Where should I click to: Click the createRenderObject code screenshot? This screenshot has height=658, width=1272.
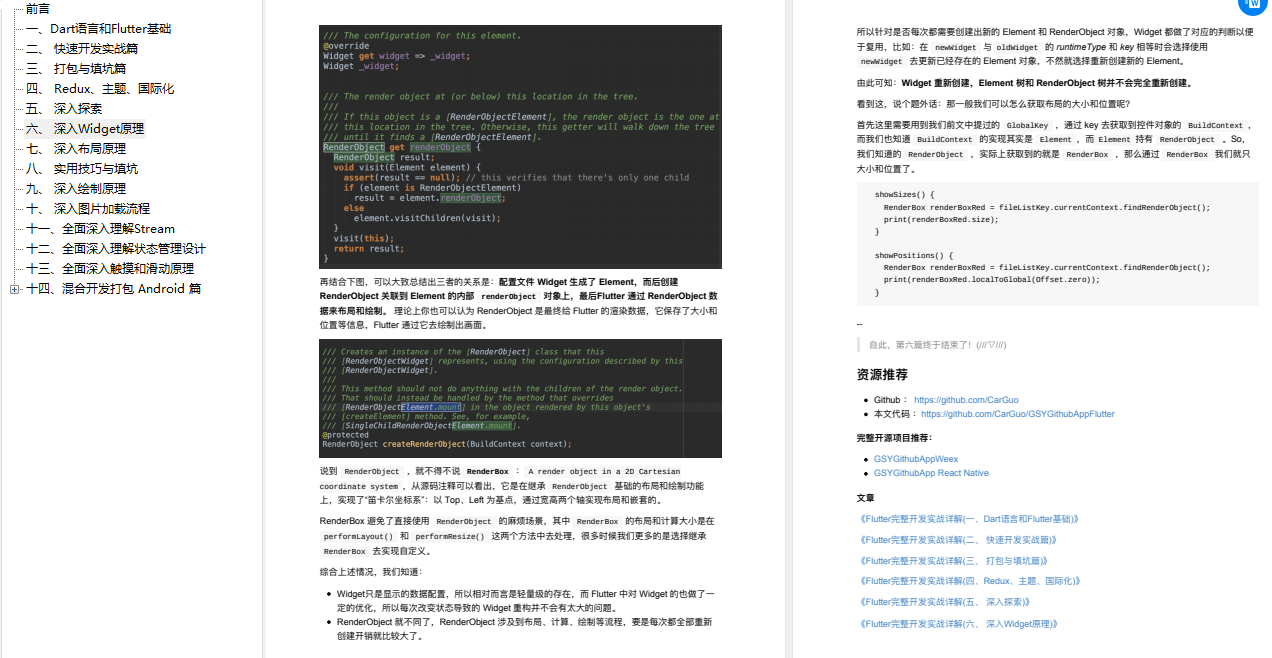(520, 398)
